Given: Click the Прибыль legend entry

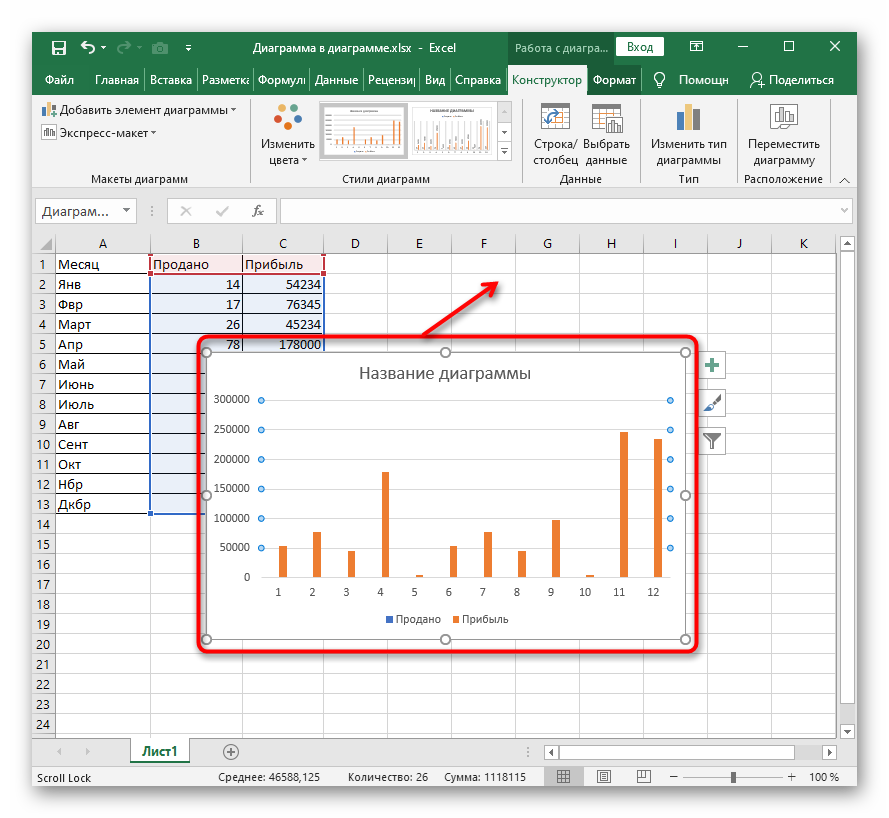Looking at the screenshot, I should click(480, 620).
